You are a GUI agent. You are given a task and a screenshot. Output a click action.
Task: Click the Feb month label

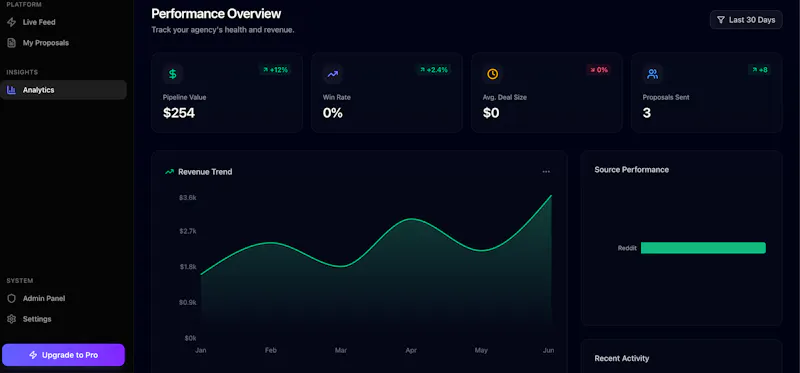click(x=270, y=351)
